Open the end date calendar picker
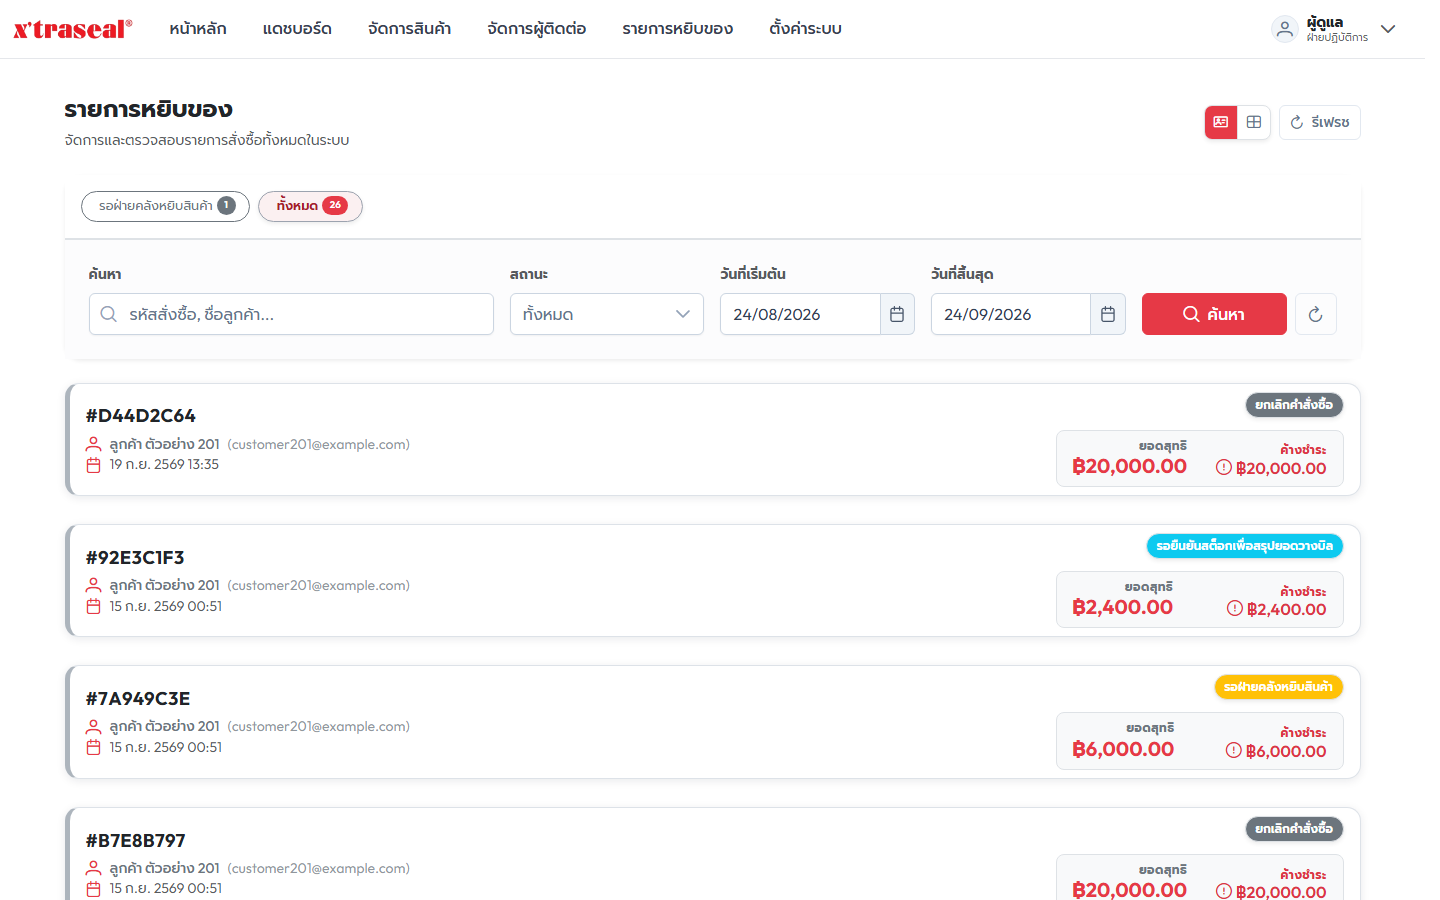The image size is (1440, 900). click(x=1108, y=314)
